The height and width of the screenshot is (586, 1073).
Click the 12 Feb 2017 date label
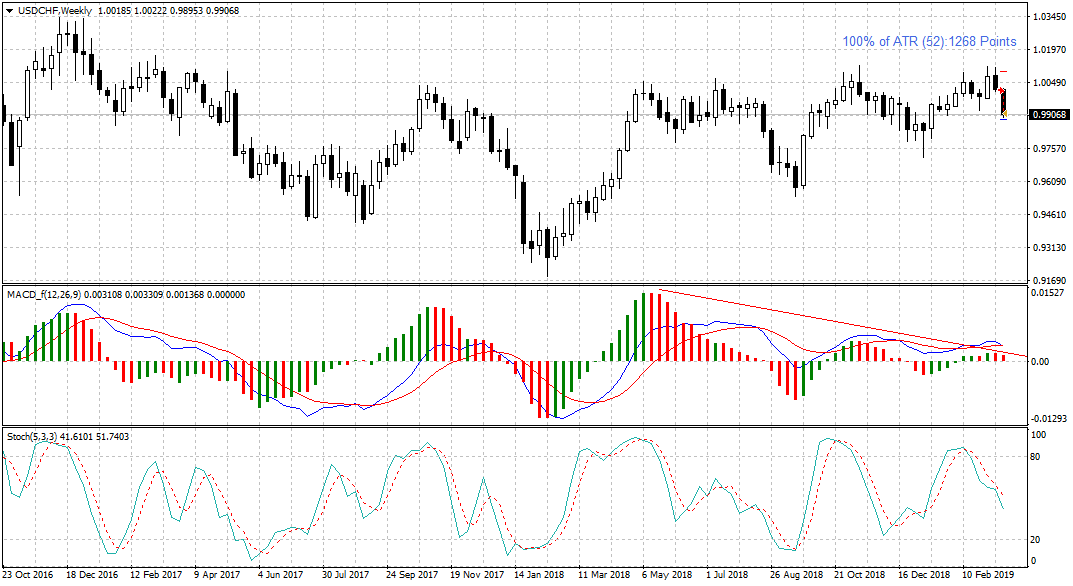click(156, 574)
